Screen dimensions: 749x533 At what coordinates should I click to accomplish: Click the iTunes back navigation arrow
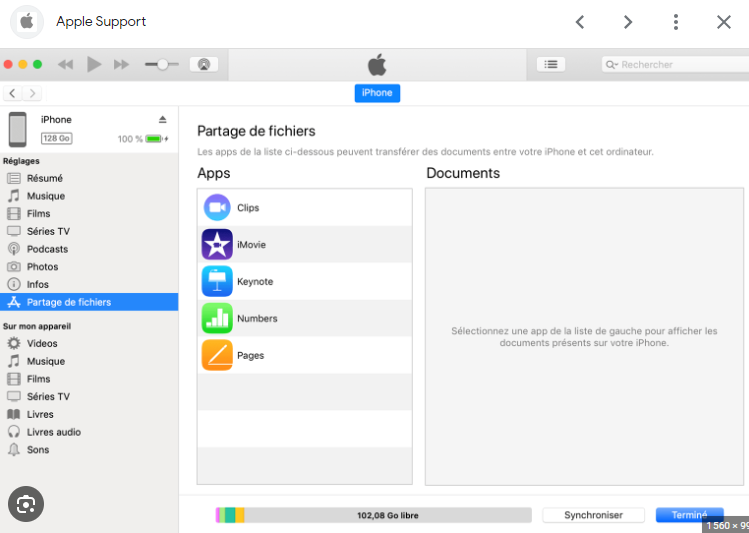12,93
